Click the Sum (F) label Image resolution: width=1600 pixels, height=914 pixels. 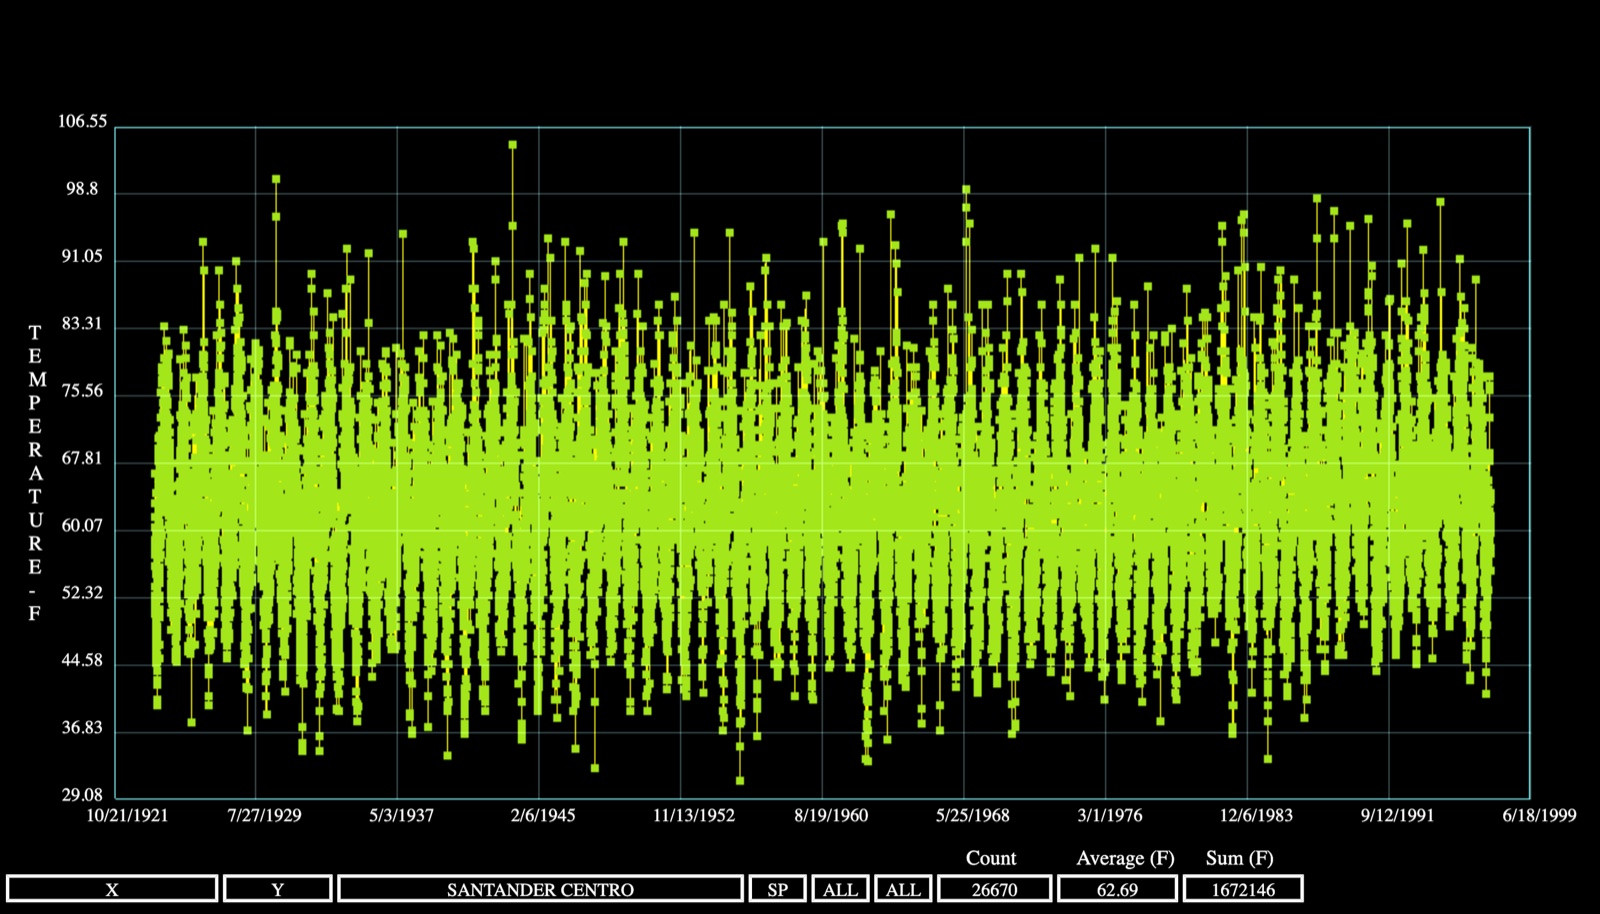pyautogui.click(x=1240, y=858)
